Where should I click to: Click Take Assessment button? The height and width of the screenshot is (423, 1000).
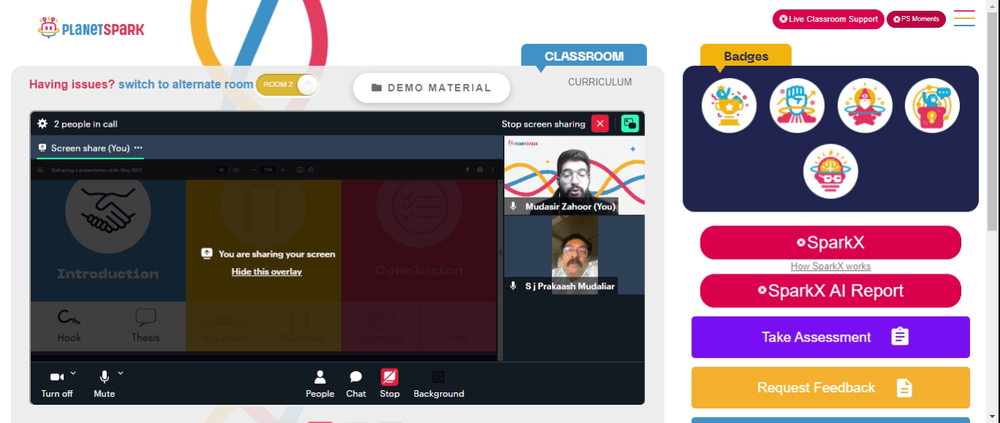click(x=830, y=337)
